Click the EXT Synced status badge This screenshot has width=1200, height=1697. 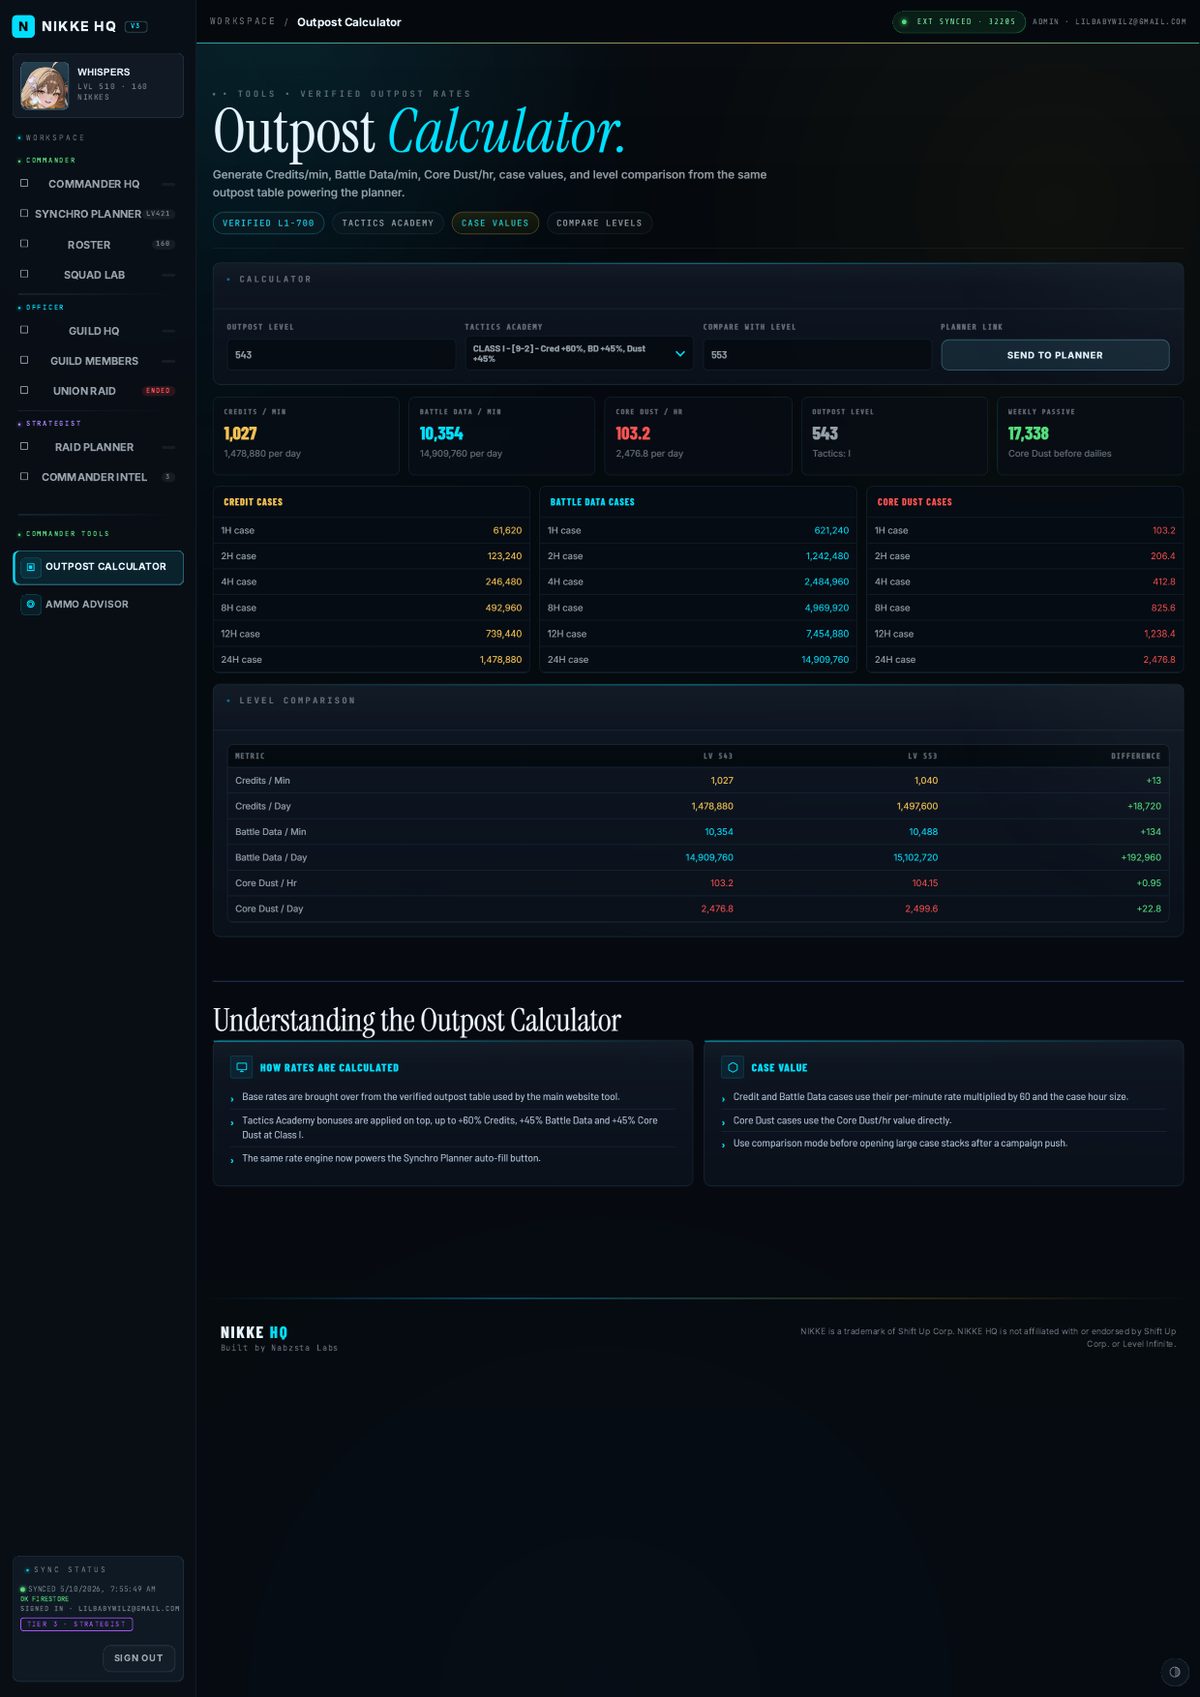(x=958, y=22)
